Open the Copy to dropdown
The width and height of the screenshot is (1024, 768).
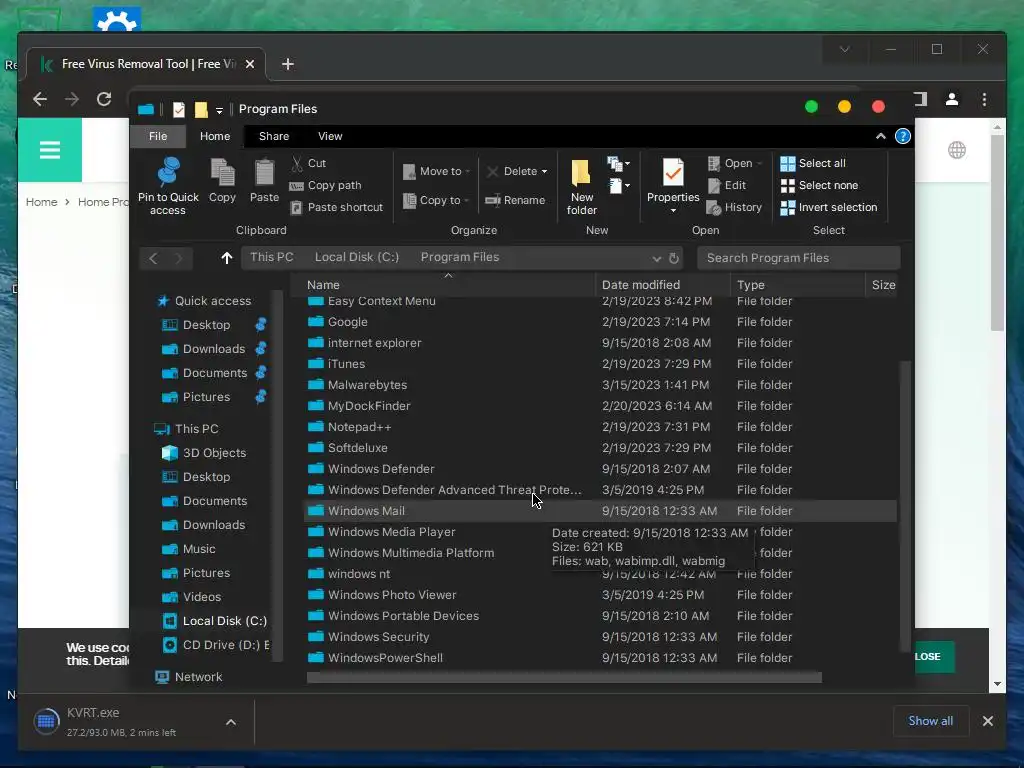436,200
